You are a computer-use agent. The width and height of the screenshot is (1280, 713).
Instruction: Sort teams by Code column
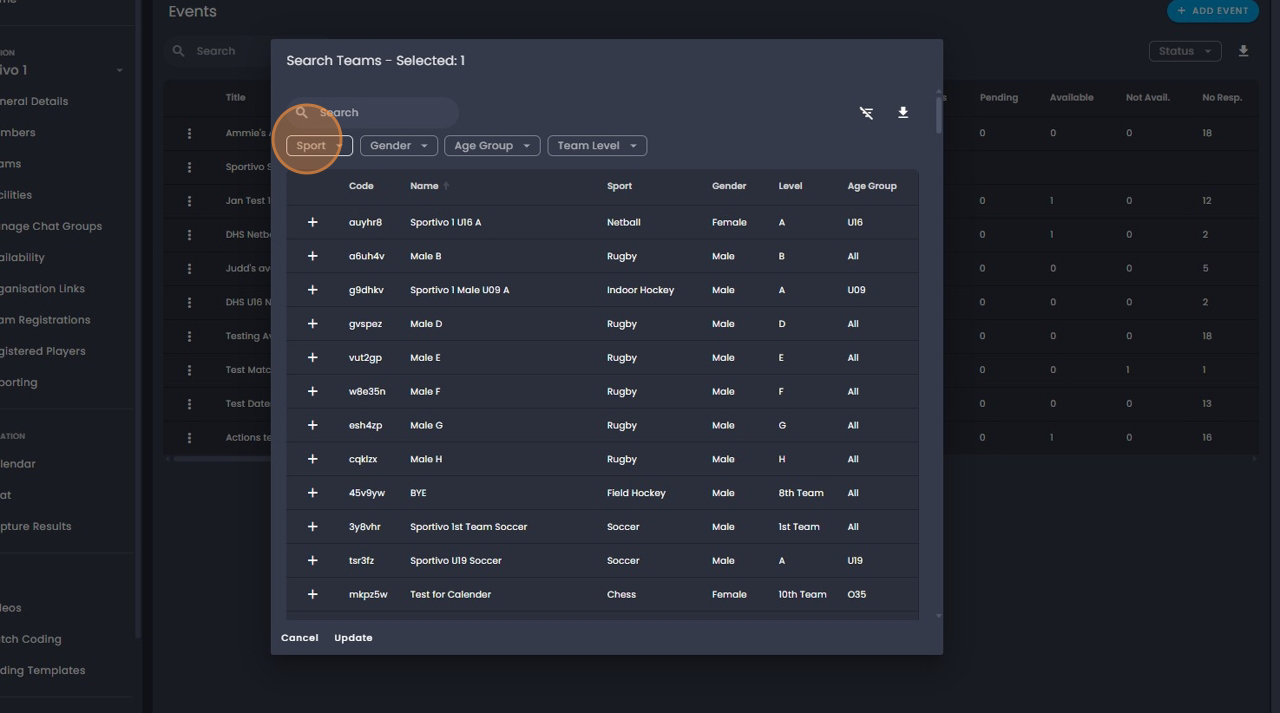[361, 186]
